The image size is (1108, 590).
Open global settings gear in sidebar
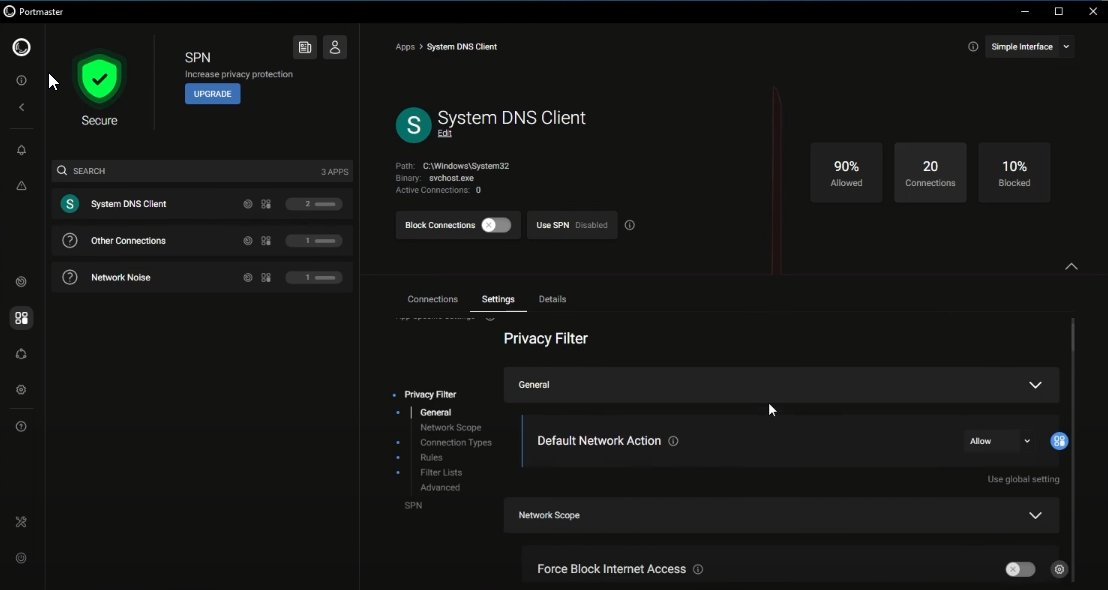tap(21, 390)
